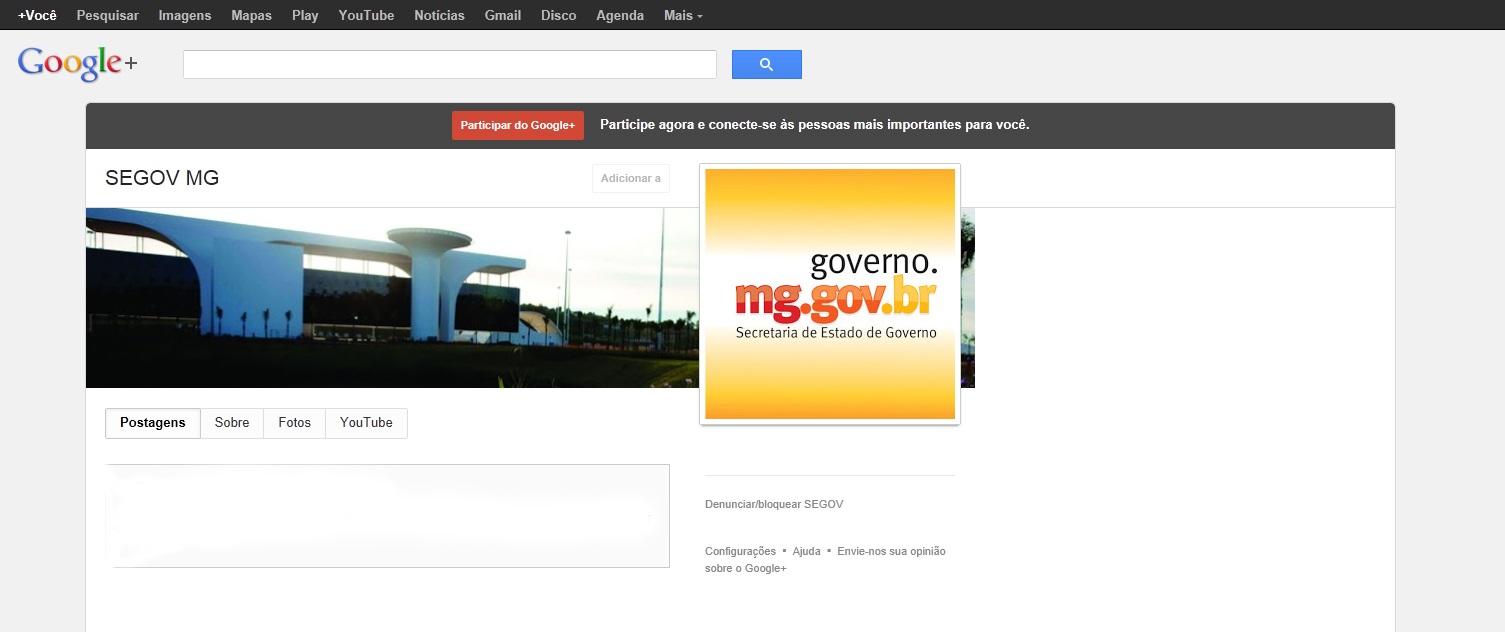Open the SEGOV profile picture
This screenshot has height=632, width=1505.
pyautogui.click(x=829, y=294)
